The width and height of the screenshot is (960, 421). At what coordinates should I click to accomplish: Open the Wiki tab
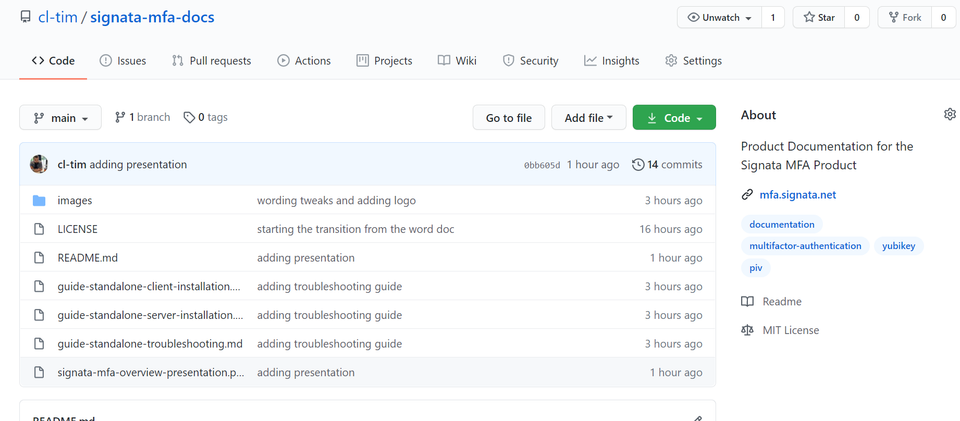pyautogui.click(x=457, y=61)
